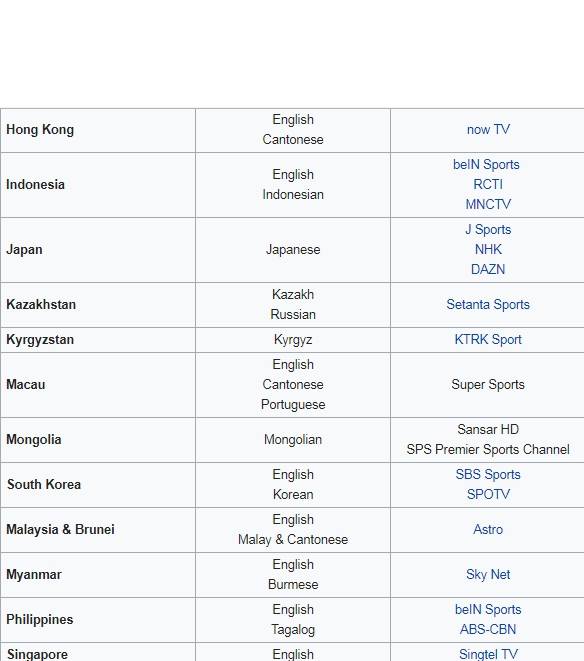This screenshot has width=584, height=661.
Task: Open the J Sports link
Action: pyautogui.click(x=488, y=229)
